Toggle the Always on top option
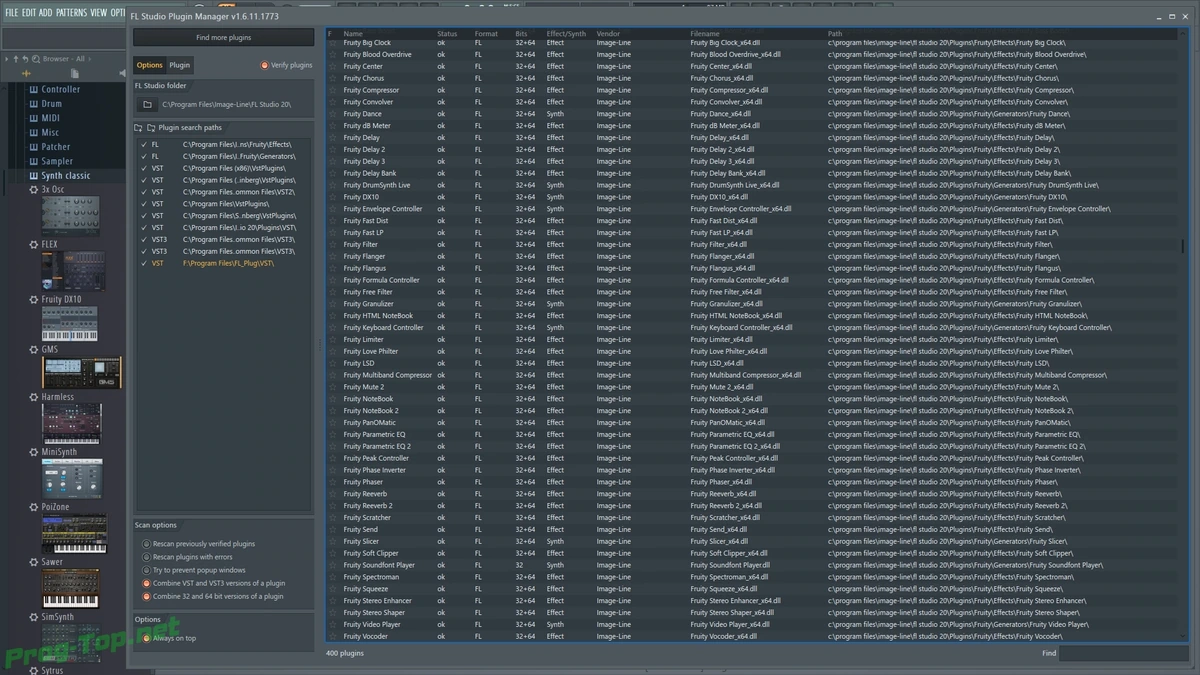1200x675 pixels. point(146,638)
